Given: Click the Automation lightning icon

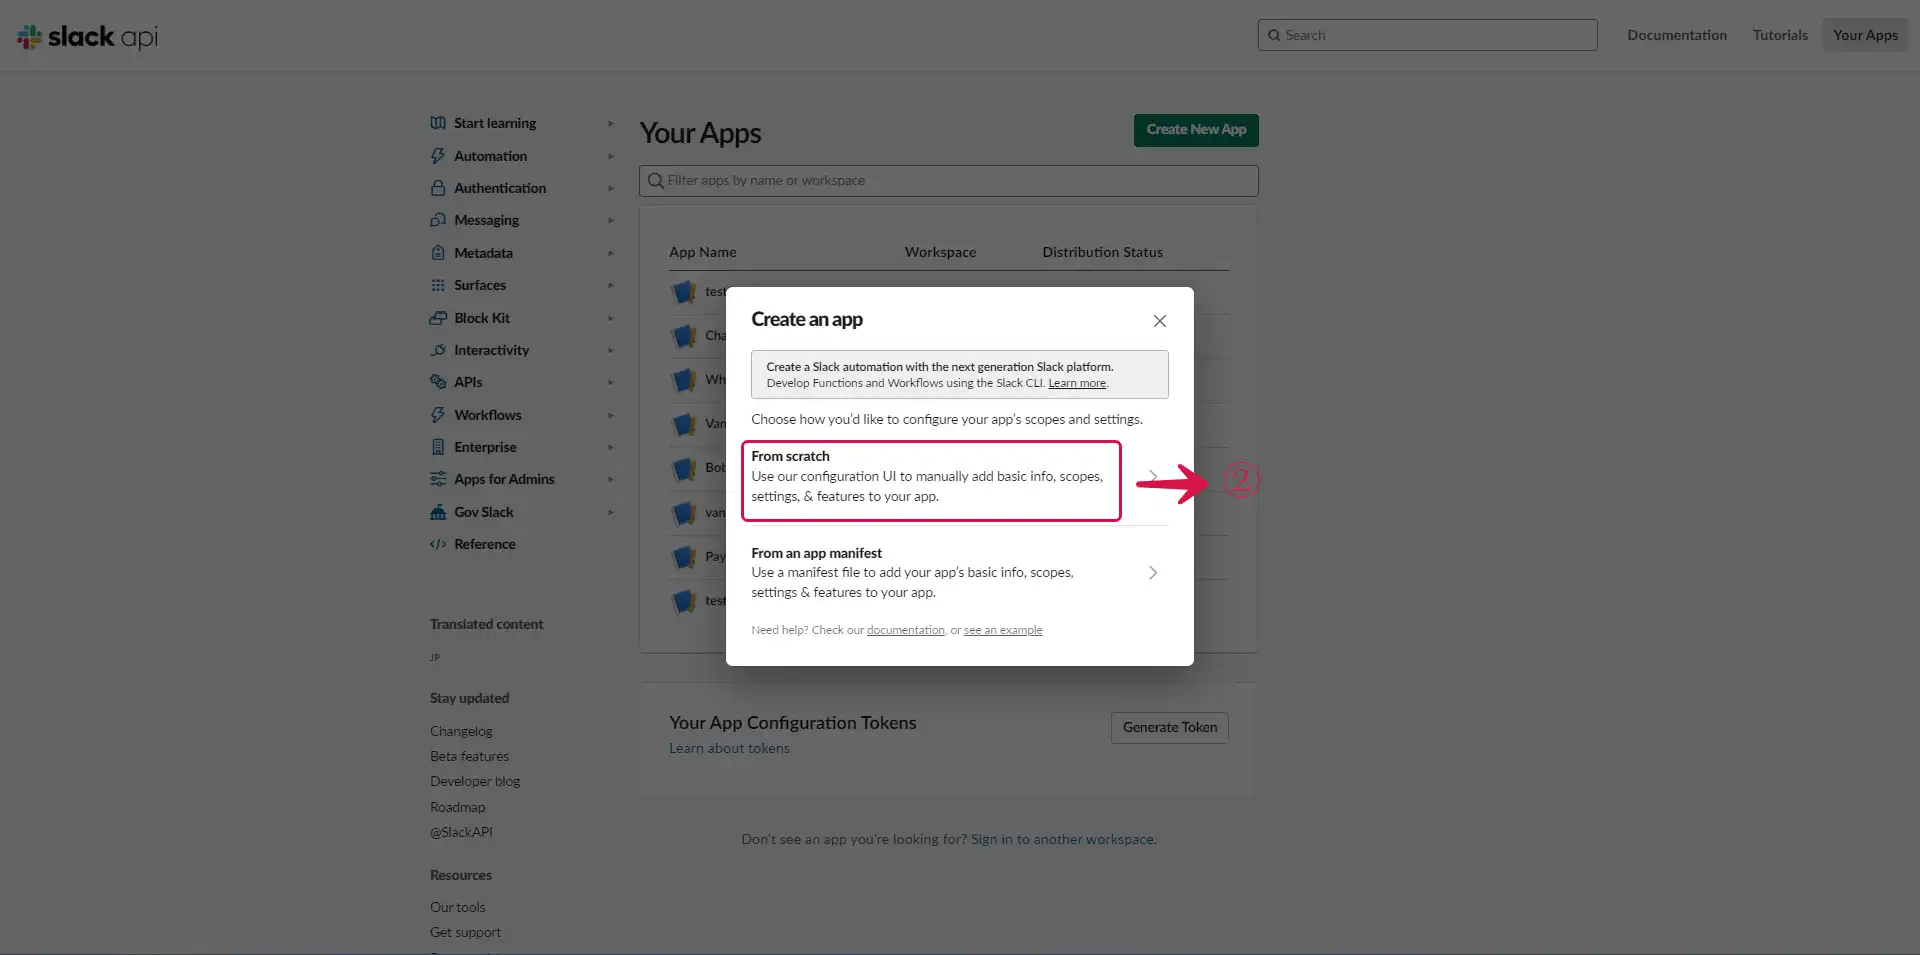Looking at the screenshot, I should pyautogui.click(x=438, y=156).
